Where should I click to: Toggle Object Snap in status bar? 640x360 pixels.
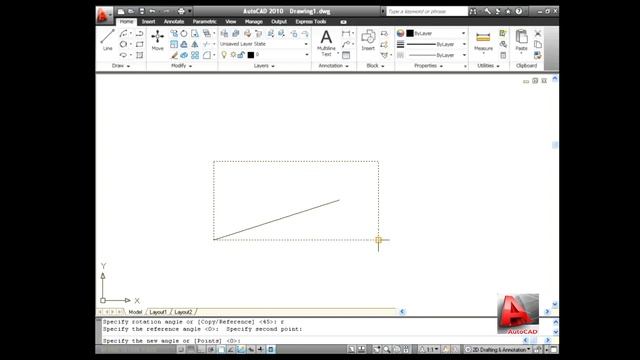tap(221, 349)
